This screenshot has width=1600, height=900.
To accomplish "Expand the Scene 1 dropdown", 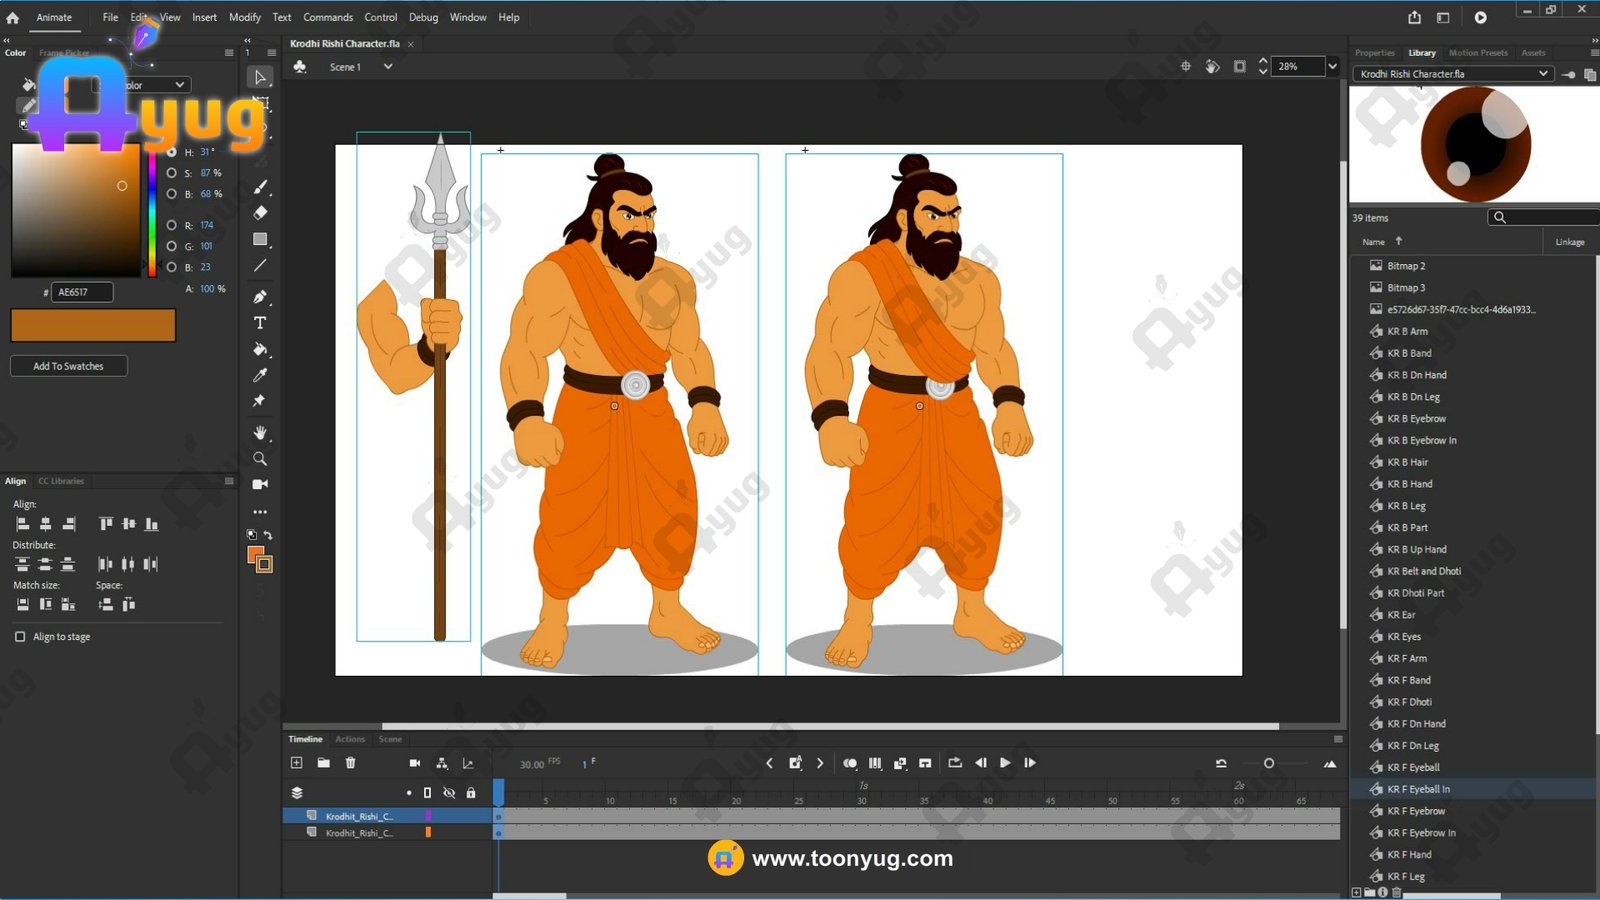I will click(388, 67).
